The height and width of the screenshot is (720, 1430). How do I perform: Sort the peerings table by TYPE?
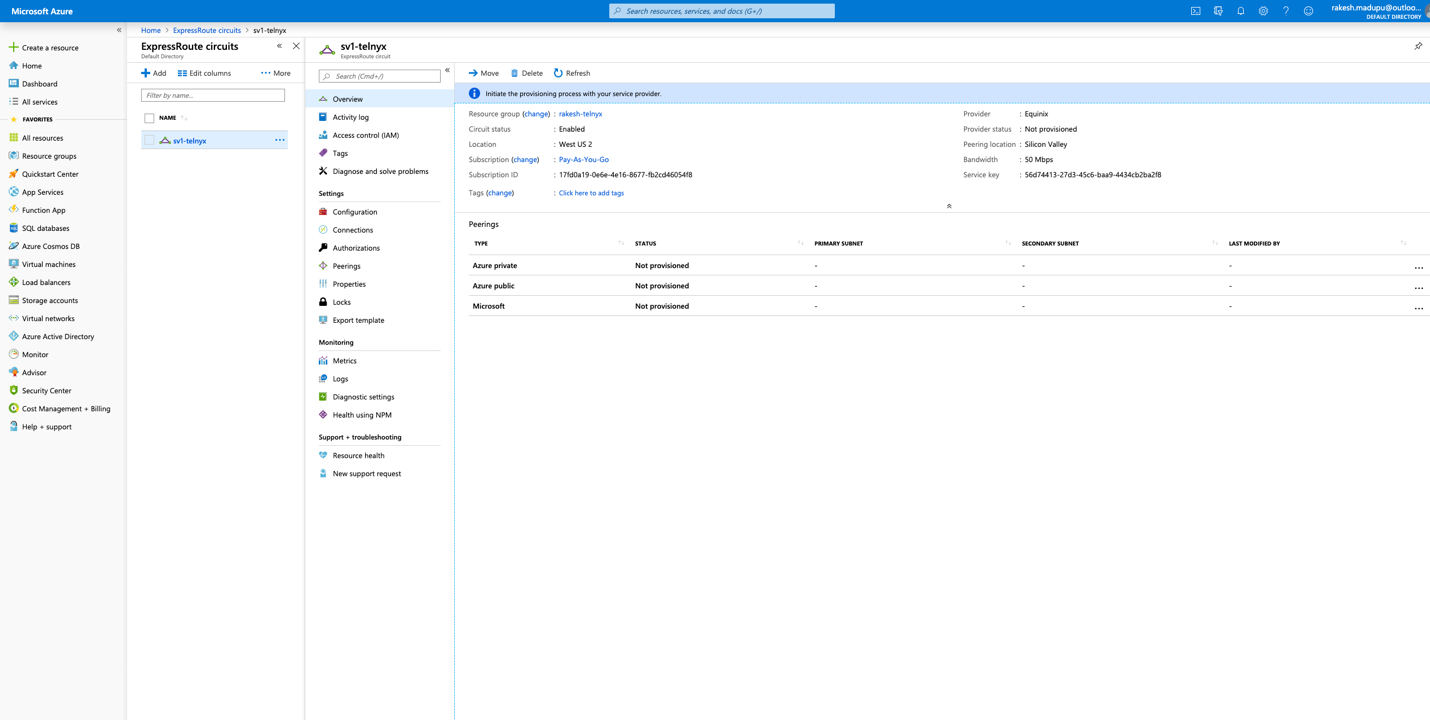[x=481, y=243]
